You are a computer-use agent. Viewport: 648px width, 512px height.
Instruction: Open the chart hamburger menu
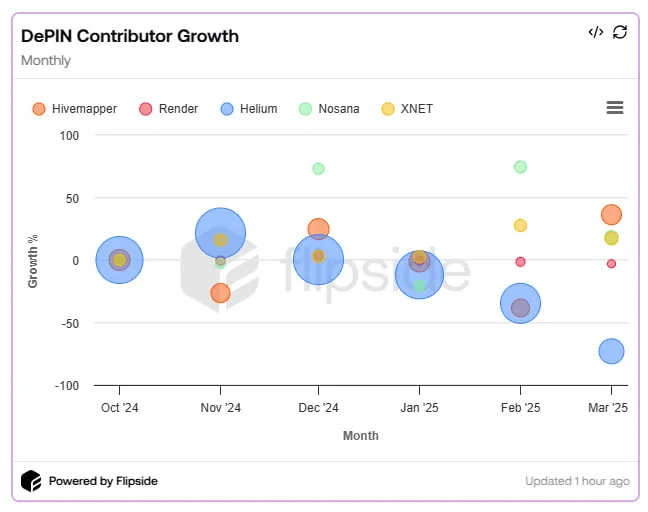pos(615,107)
